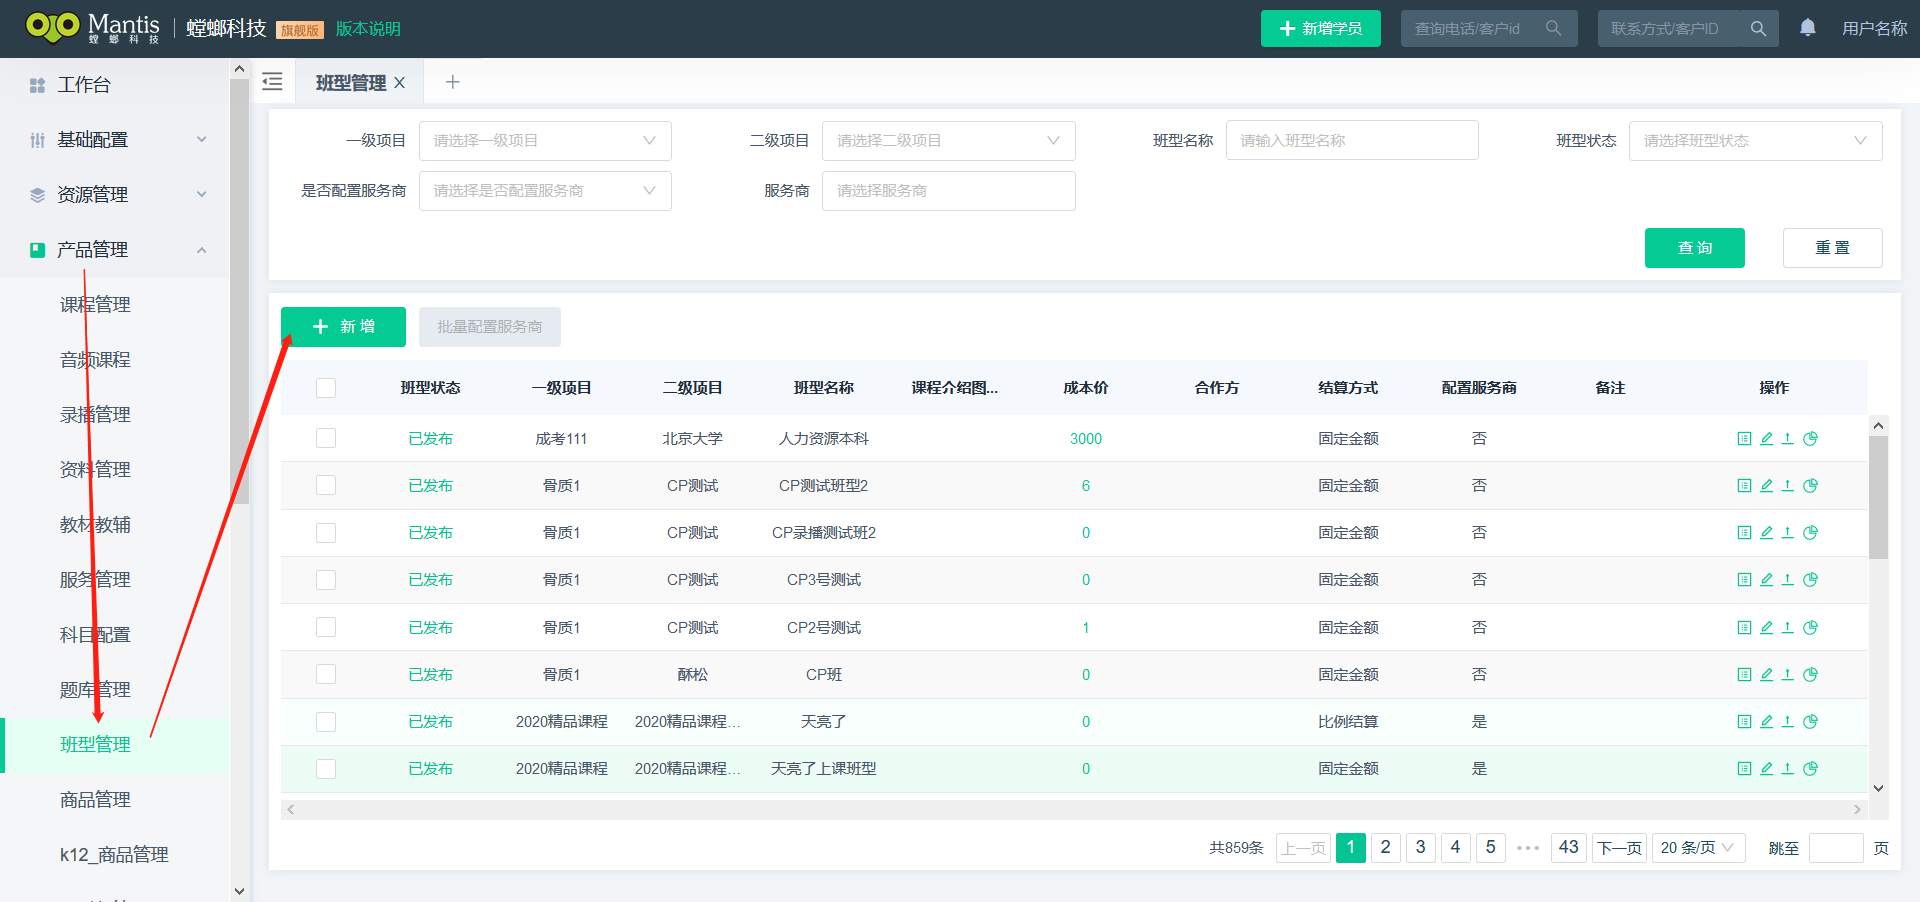Click pencil edit icon in 天亮了上课班型 row
Image resolution: width=1920 pixels, height=902 pixels.
pos(1766,769)
